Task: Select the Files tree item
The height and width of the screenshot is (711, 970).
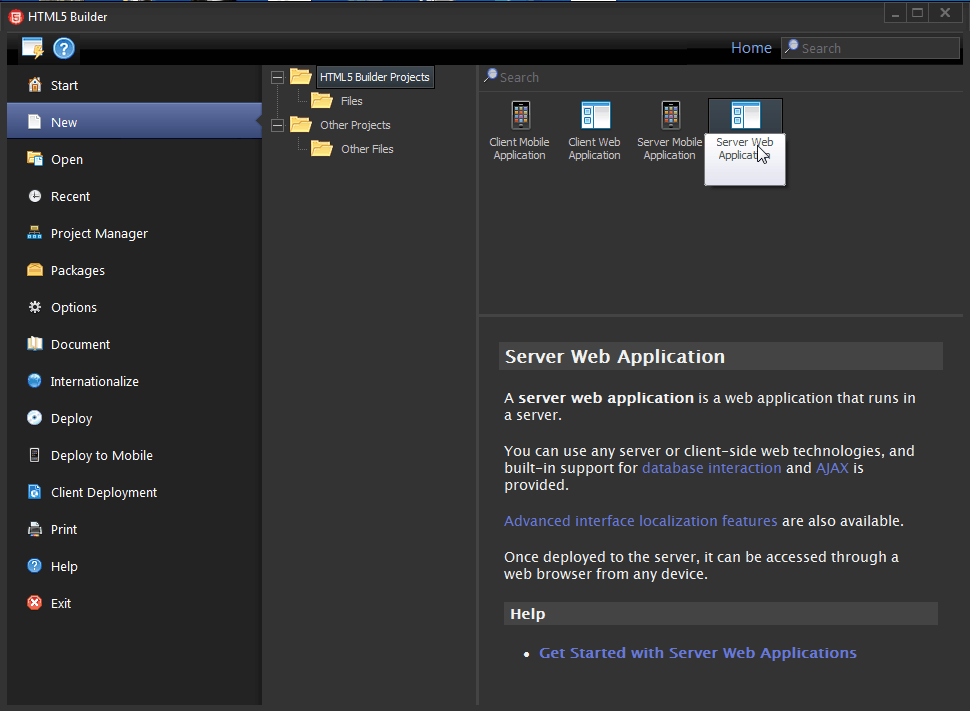Action: [x=351, y=101]
